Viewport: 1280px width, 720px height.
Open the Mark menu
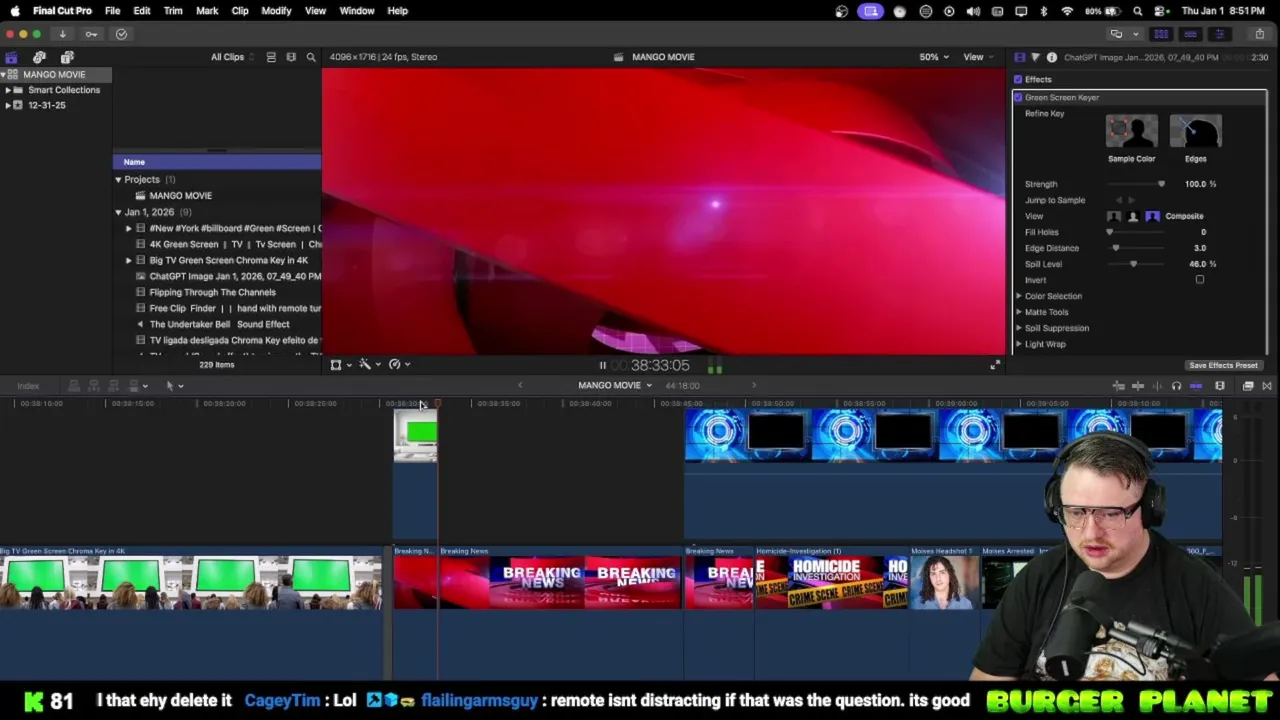coord(207,11)
